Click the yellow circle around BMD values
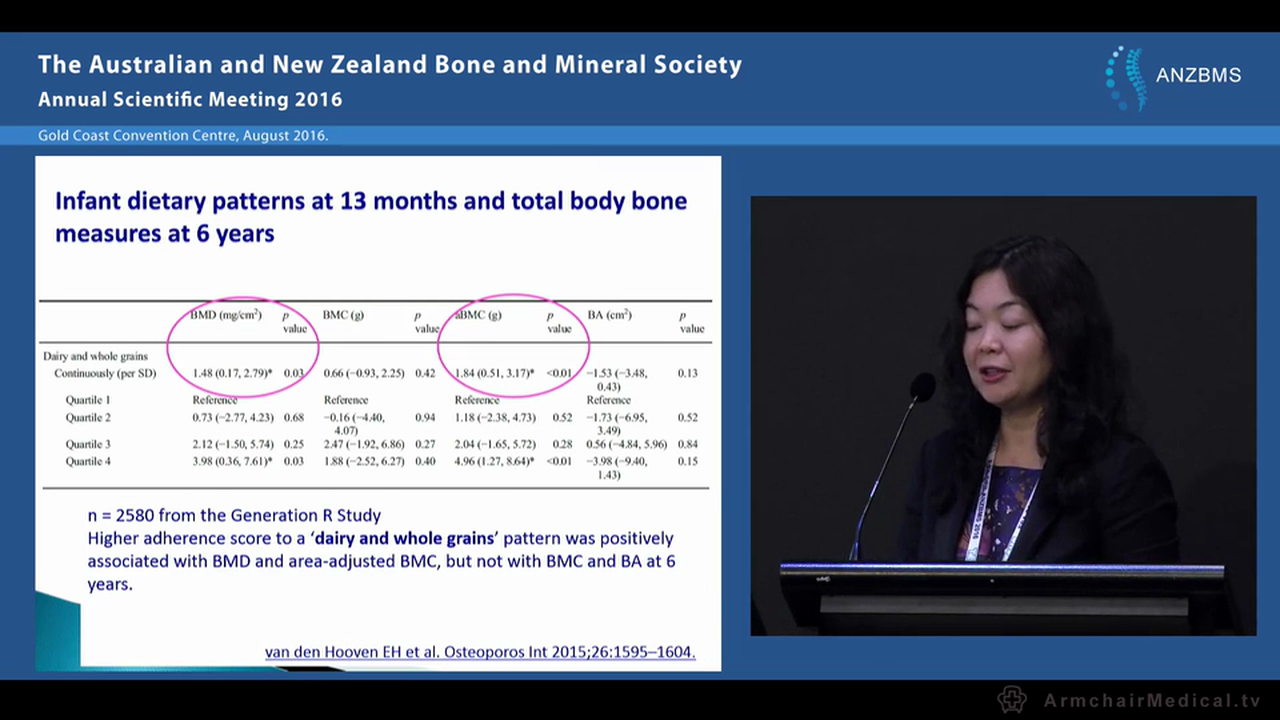The image size is (1280, 720). click(x=242, y=345)
